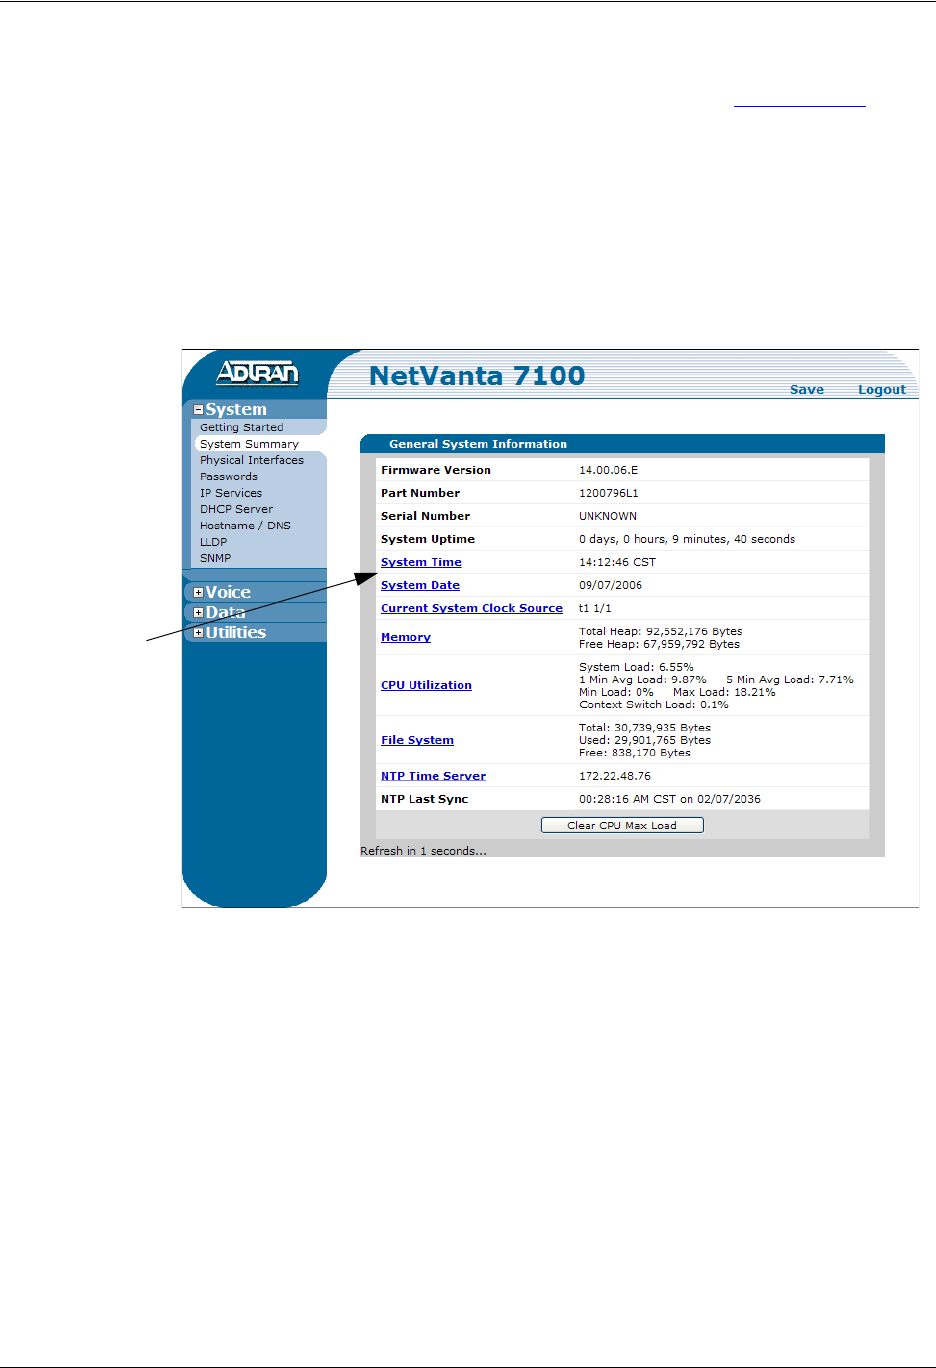936x1368 pixels.
Task: Open Hostname / DNS settings
Action: pos(245,525)
